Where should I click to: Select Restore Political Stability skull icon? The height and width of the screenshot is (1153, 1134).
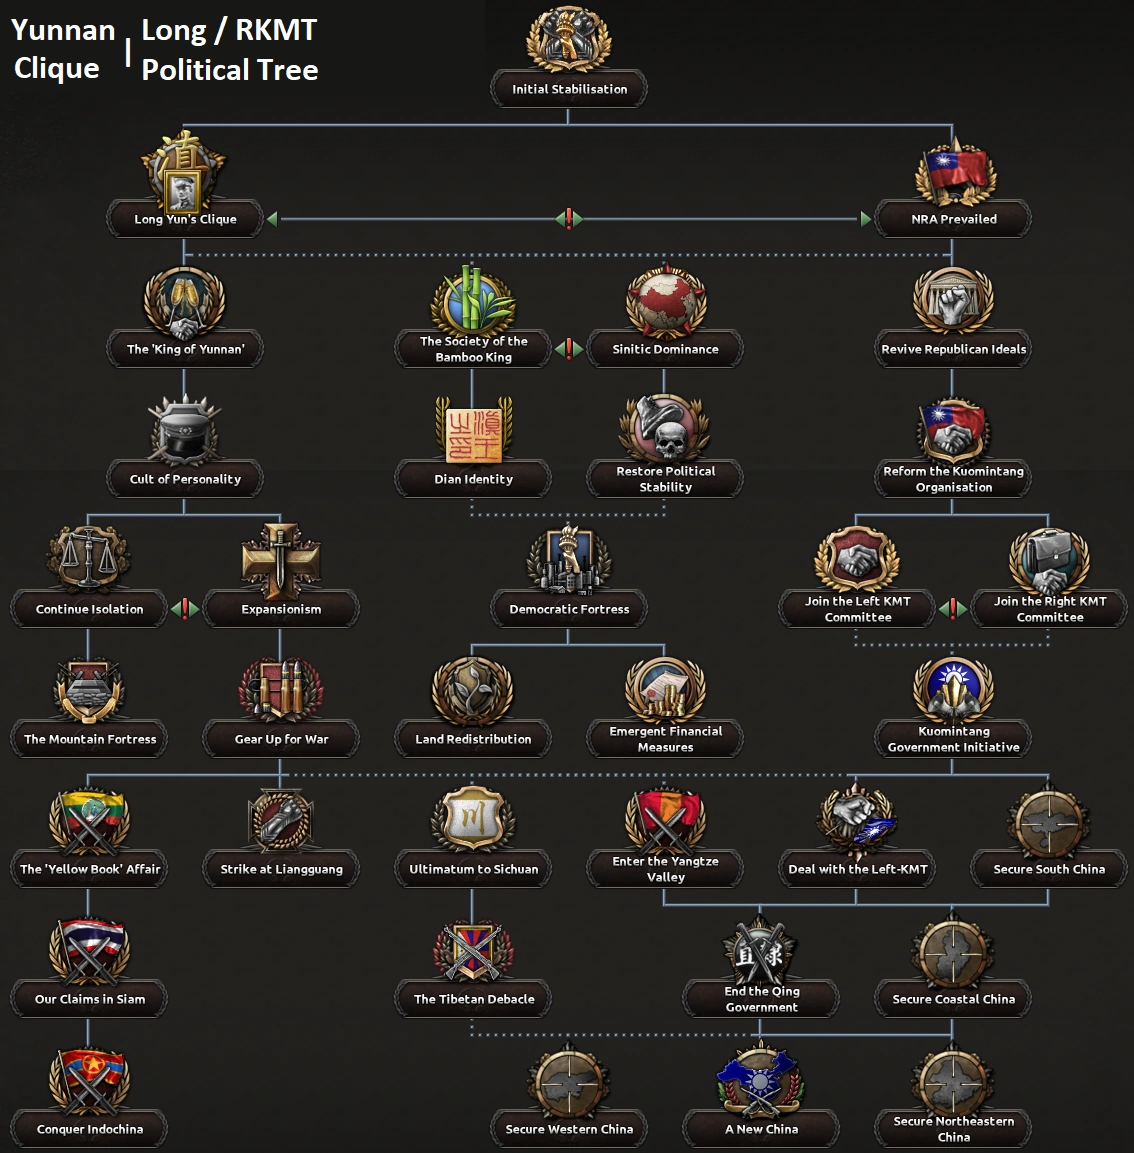click(x=666, y=430)
